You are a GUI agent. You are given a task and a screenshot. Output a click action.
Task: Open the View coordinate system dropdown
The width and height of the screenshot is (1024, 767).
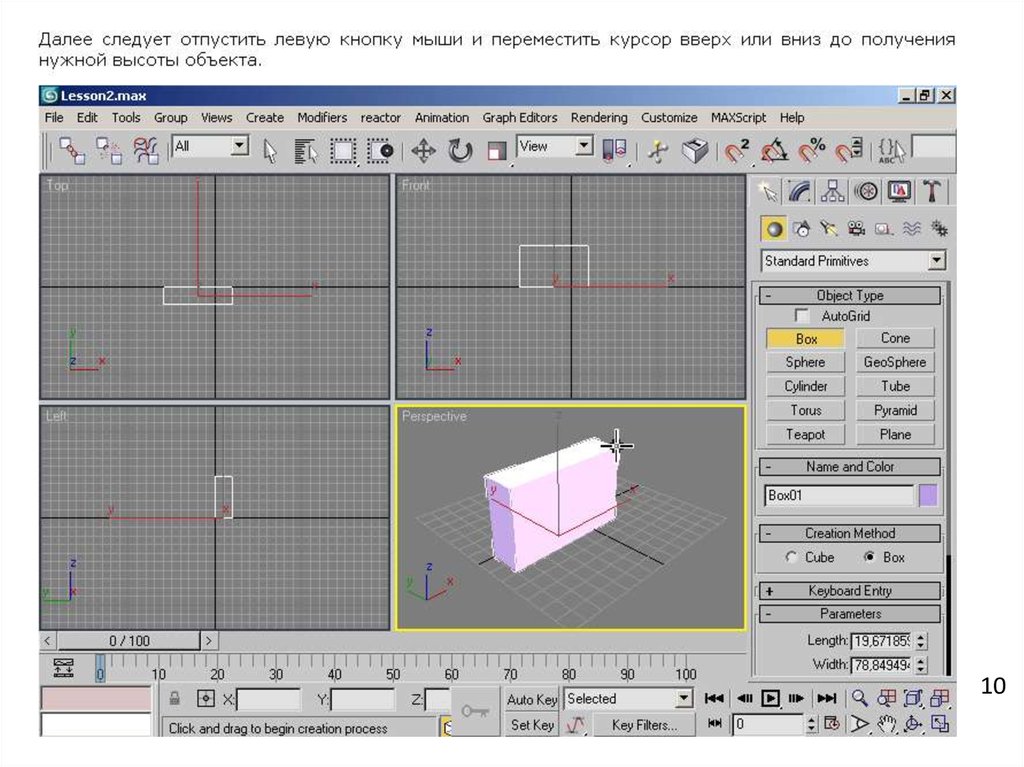[x=584, y=147]
